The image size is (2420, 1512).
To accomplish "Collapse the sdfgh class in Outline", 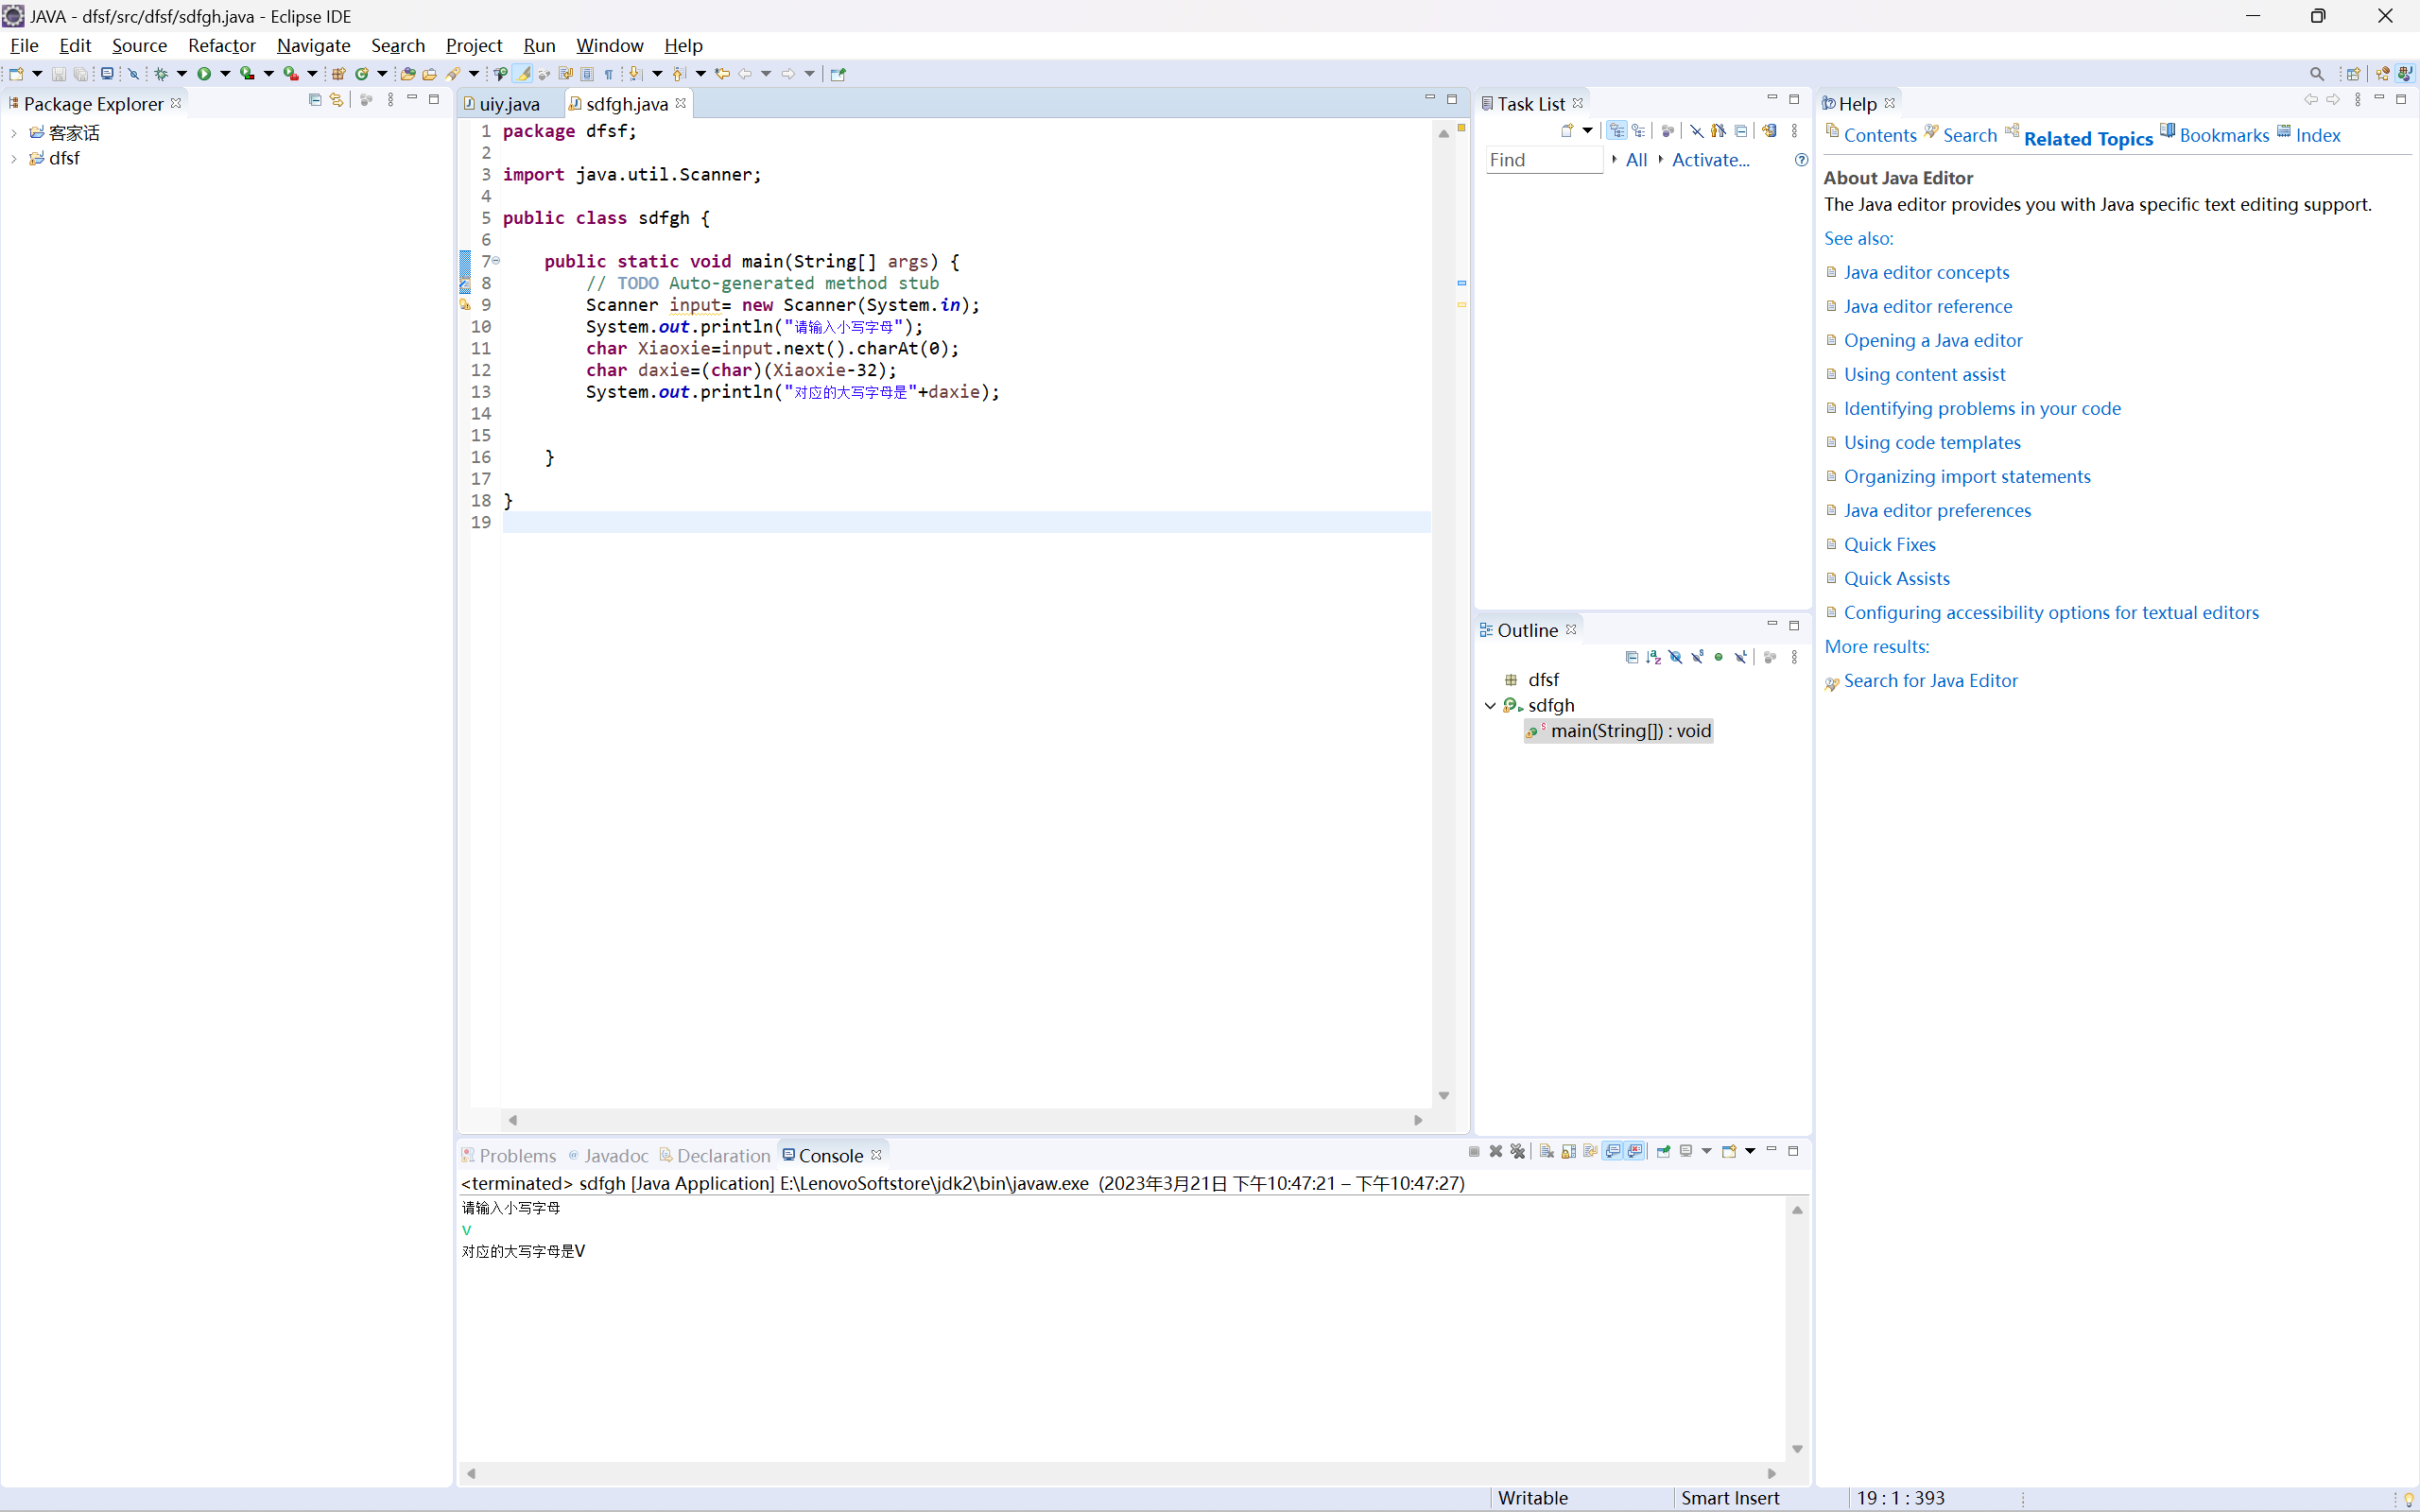I will (1490, 705).
